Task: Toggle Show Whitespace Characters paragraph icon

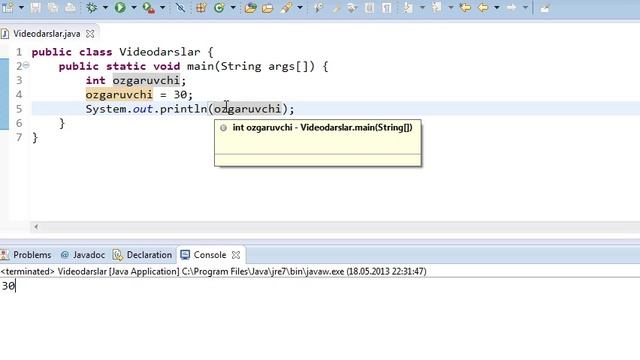Action: click(x=387, y=7)
